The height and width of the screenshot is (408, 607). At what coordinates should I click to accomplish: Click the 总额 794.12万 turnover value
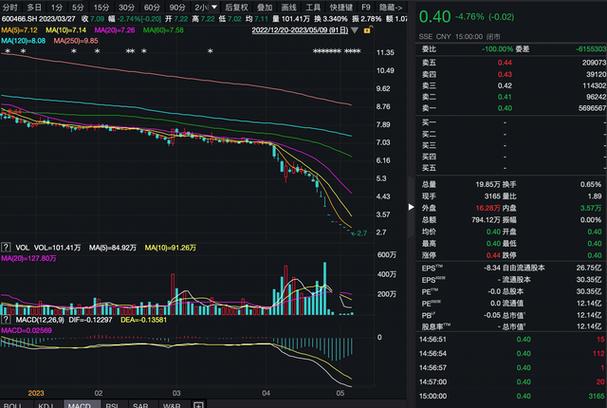tap(486, 220)
